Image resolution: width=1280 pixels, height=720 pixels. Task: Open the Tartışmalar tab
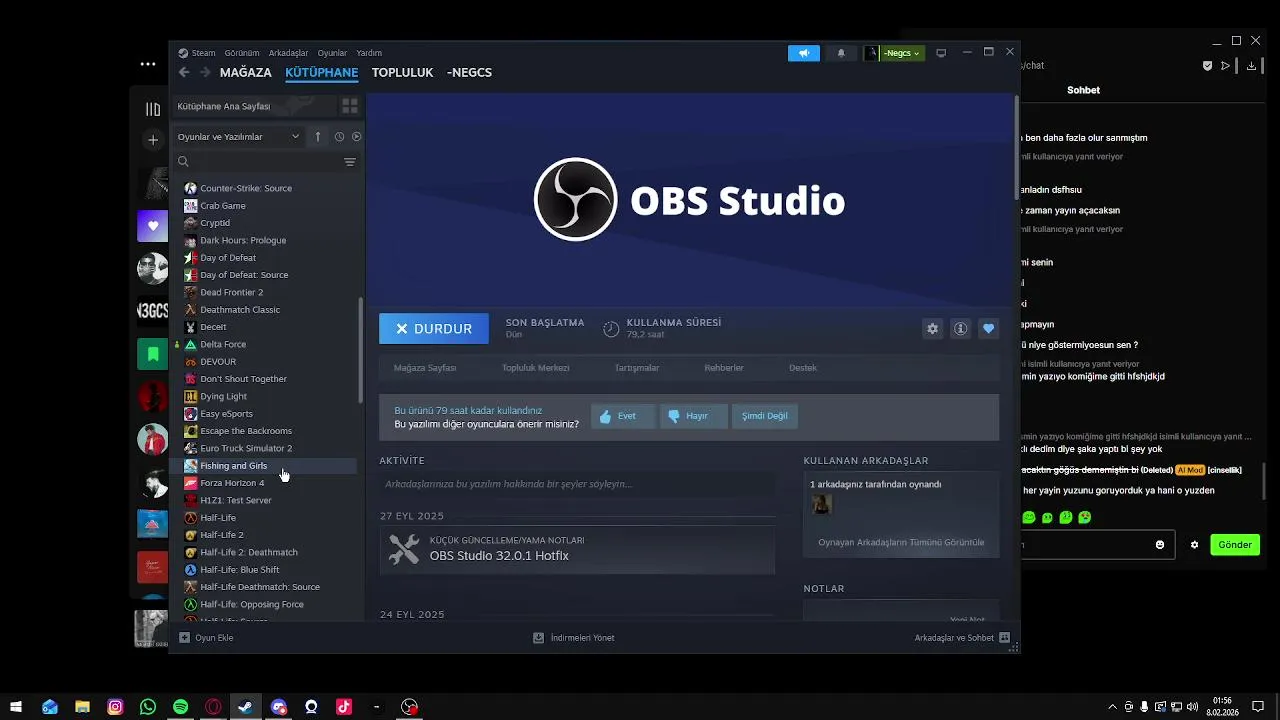click(x=637, y=368)
